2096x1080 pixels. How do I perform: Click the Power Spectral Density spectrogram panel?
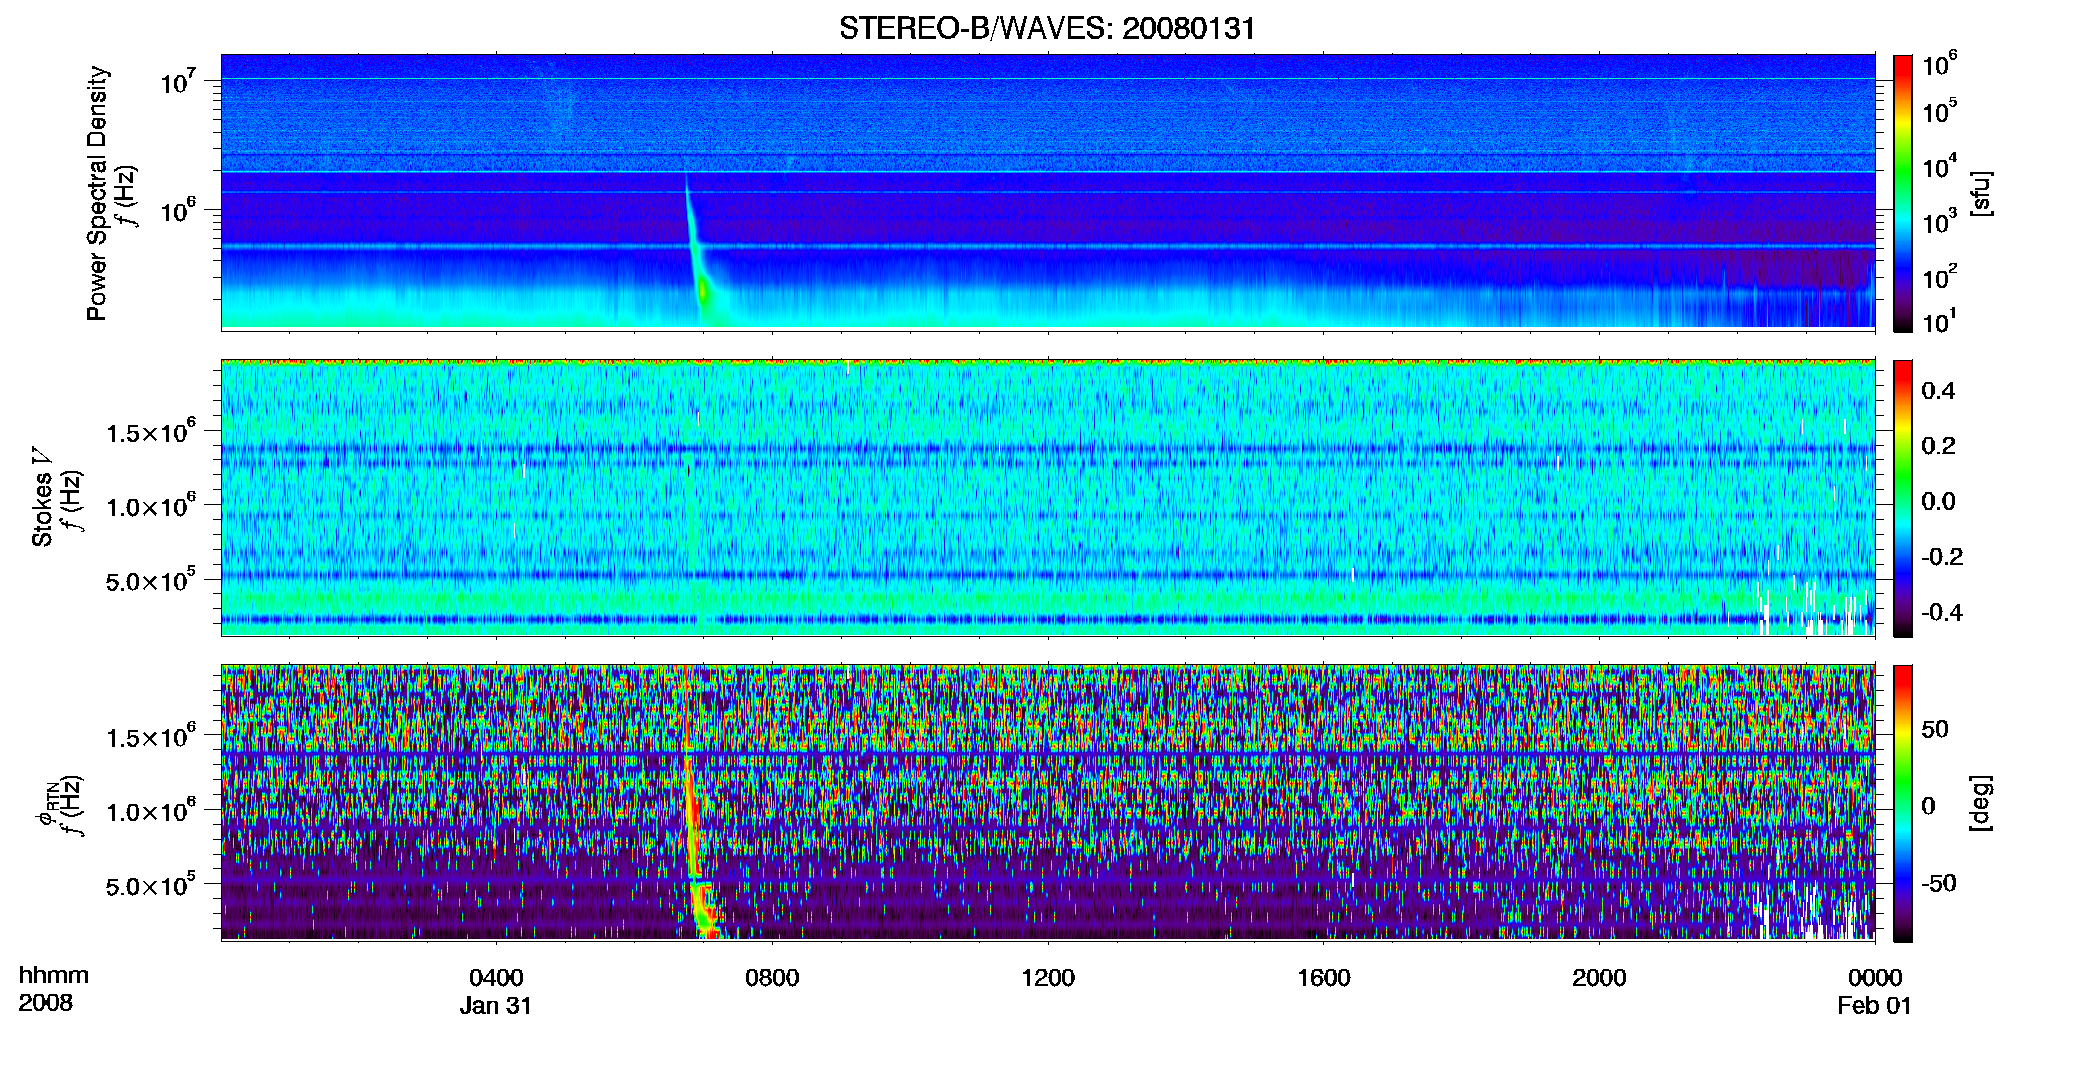coord(1048,191)
